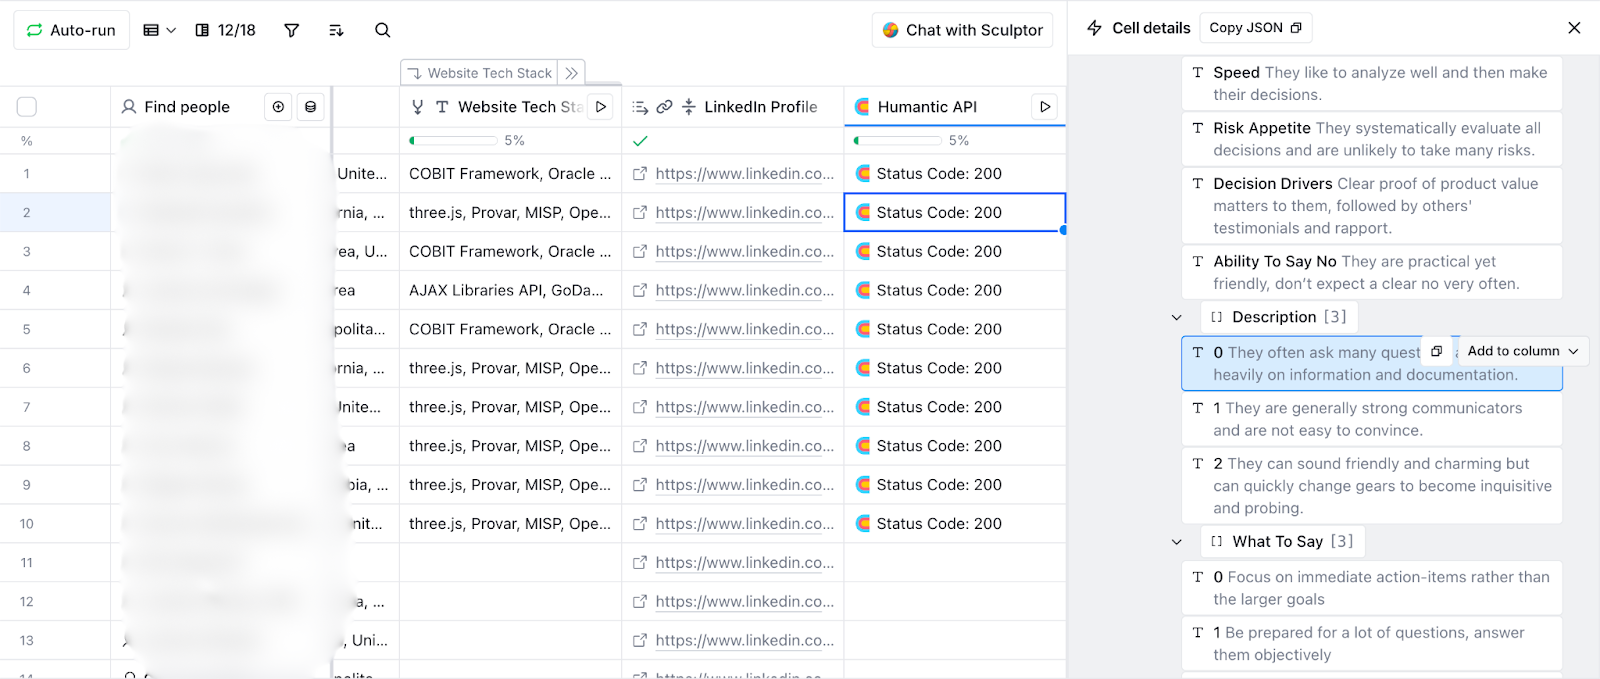Collapse the What To Say section chevron

coord(1177,541)
